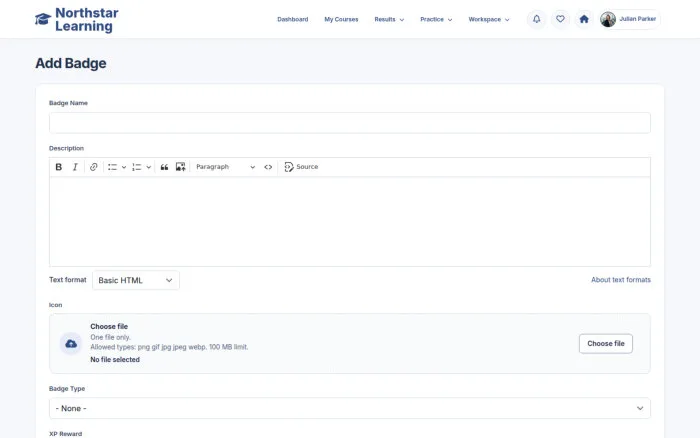Expand the Workspace menu
This screenshot has width=700, height=438.
[x=489, y=20]
